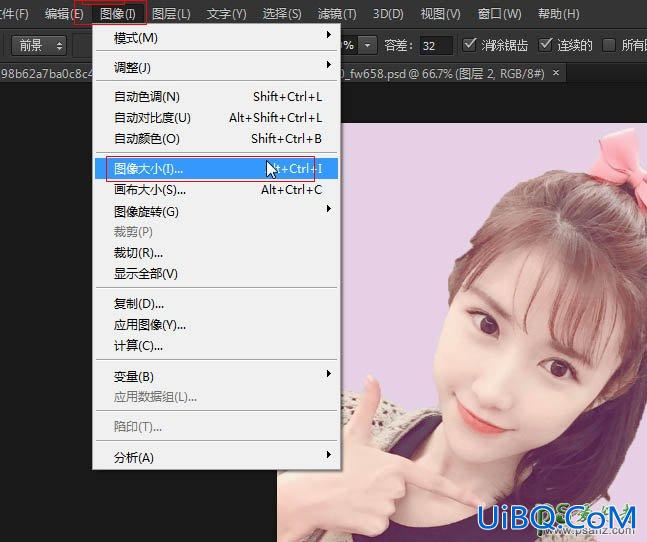Open the 编辑(E) menu
The width and height of the screenshot is (647, 542).
click(x=64, y=14)
